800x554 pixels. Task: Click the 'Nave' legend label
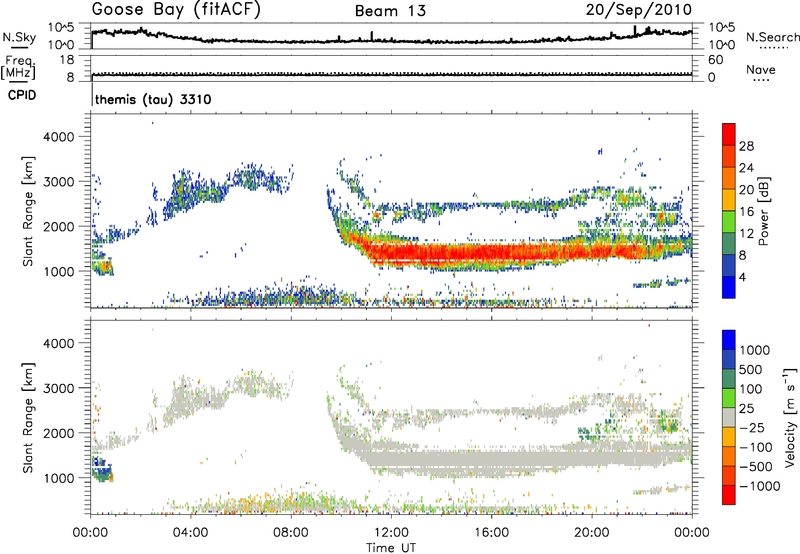coord(761,69)
